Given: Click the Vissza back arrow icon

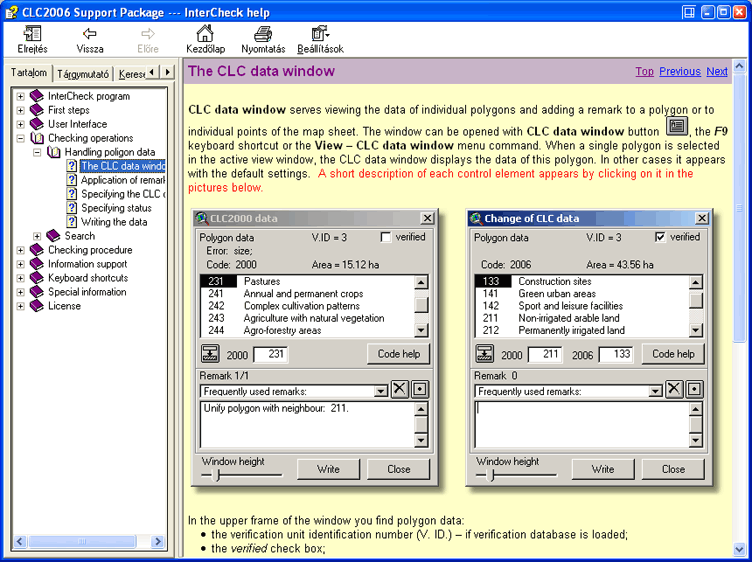Looking at the screenshot, I should coord(89,35).
